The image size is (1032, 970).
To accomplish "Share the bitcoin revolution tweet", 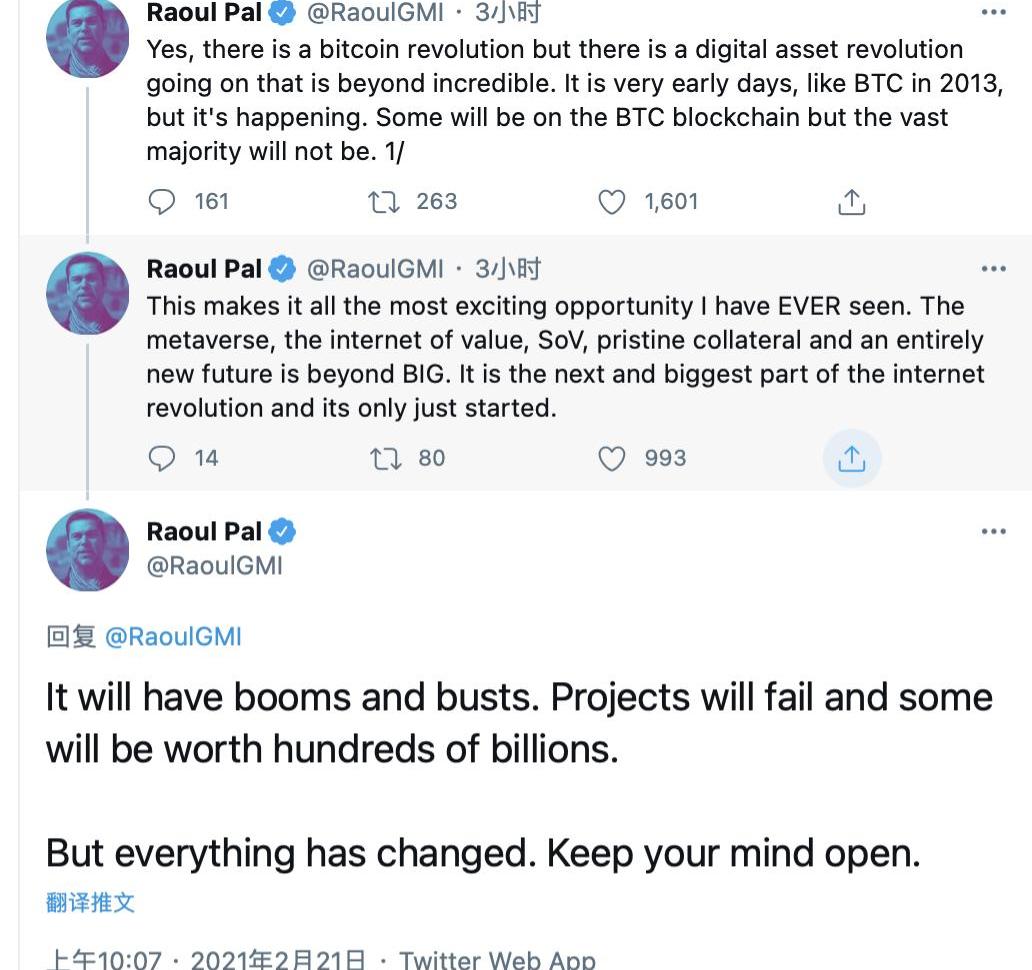I will point(850,203).
